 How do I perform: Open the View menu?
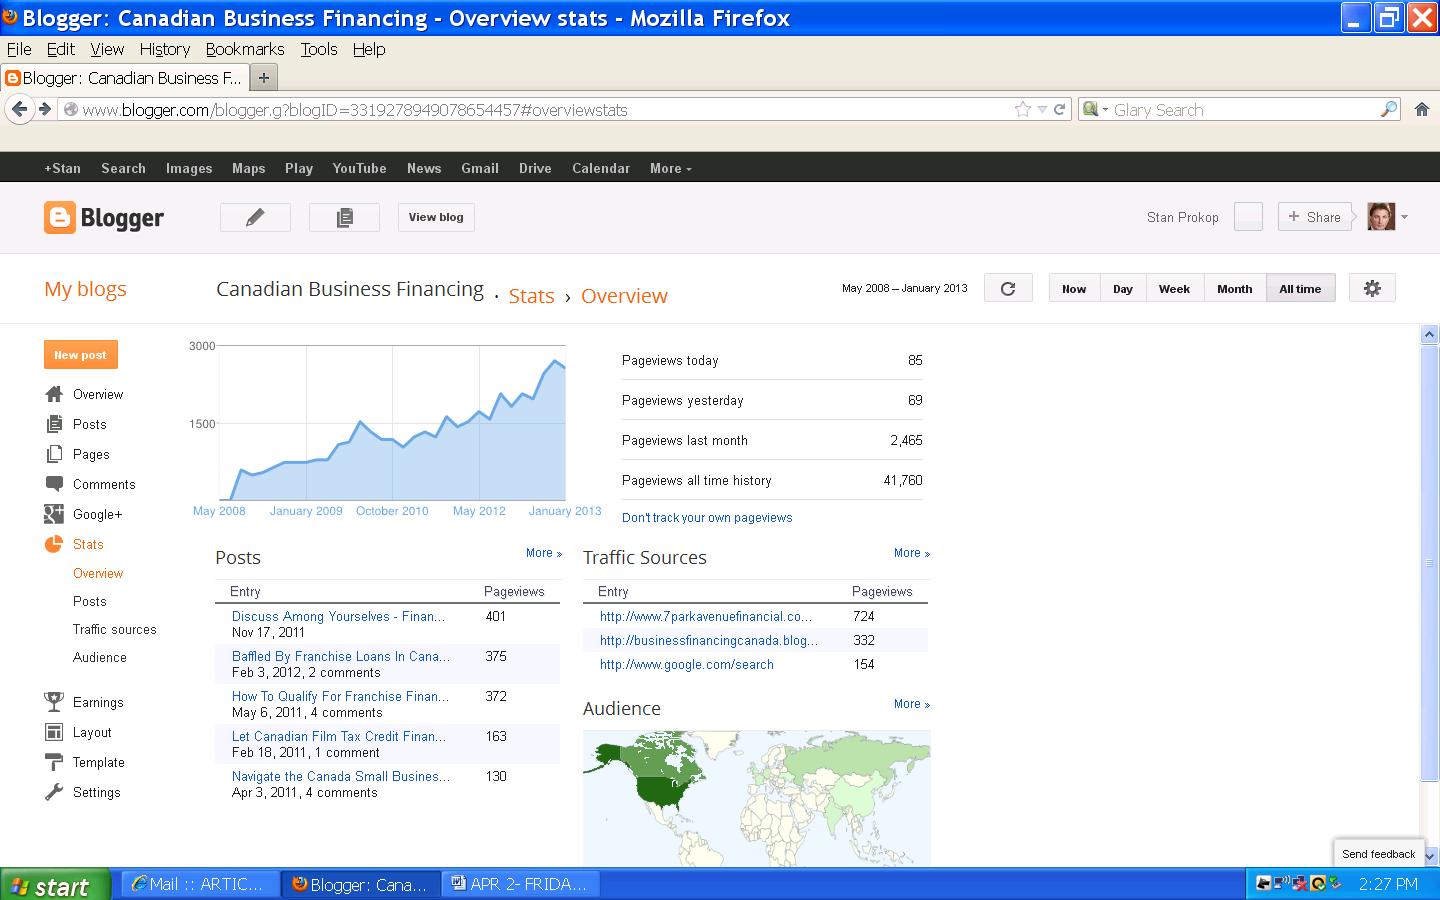[x=107, y=49]
